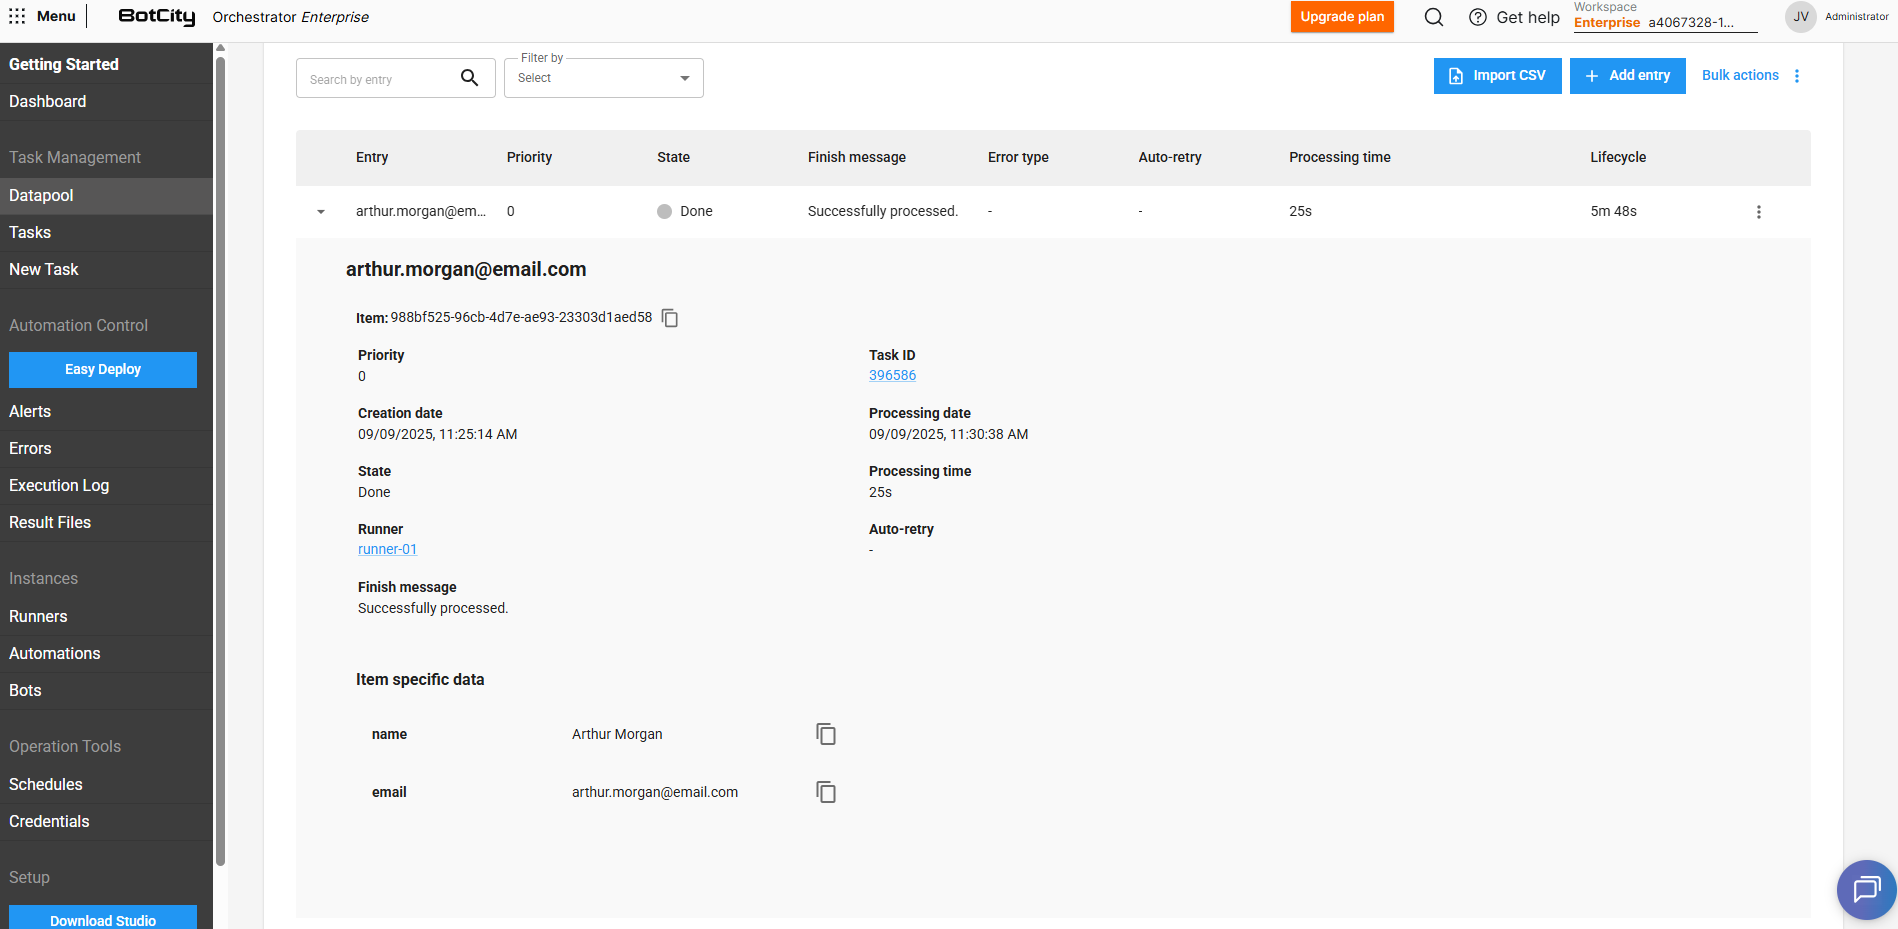The image size is (1898, 929).
Task: Click the Add entry button
Action: 1627,76
